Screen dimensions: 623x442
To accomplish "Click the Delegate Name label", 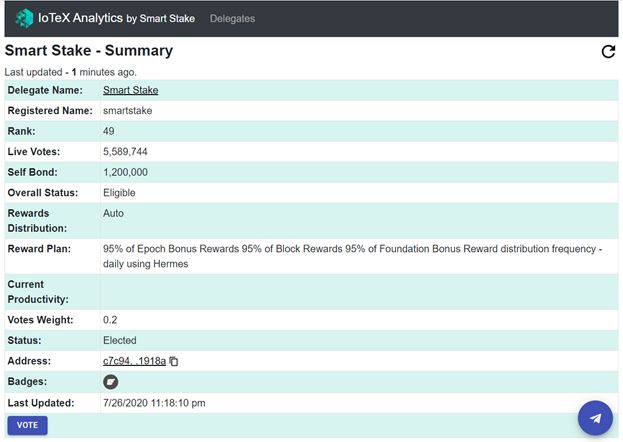I will point(45,90).
